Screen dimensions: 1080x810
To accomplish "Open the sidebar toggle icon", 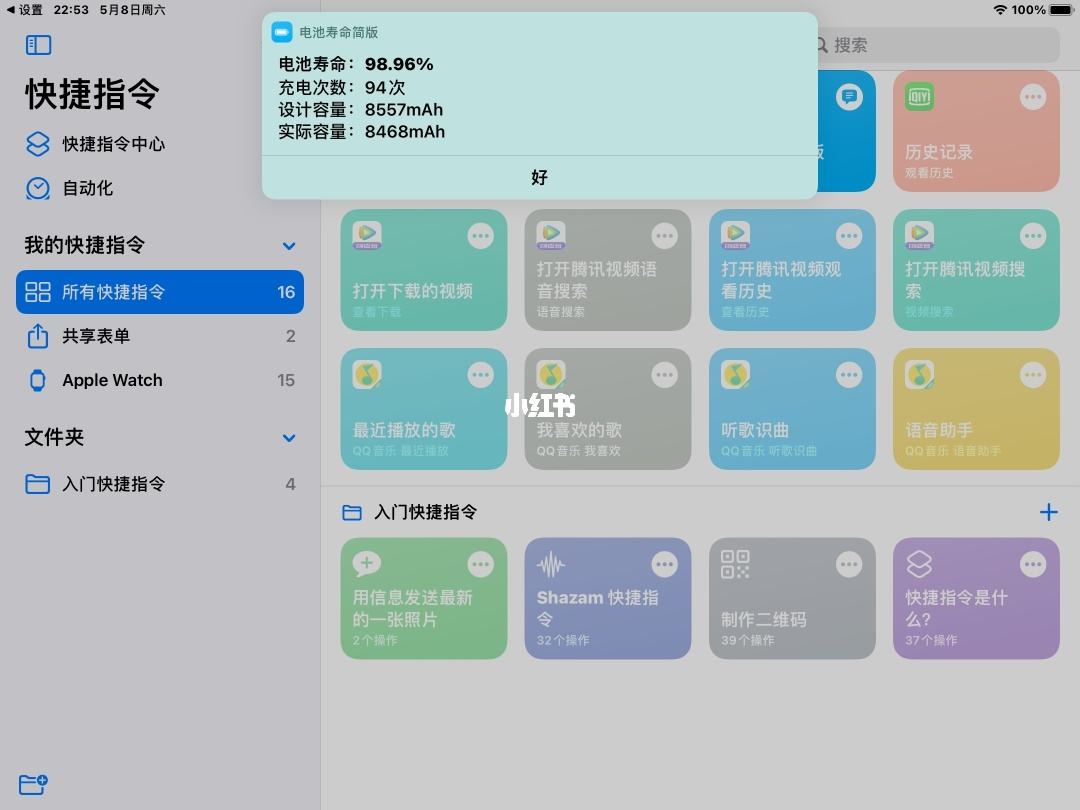I will click(x=38, y=44).
